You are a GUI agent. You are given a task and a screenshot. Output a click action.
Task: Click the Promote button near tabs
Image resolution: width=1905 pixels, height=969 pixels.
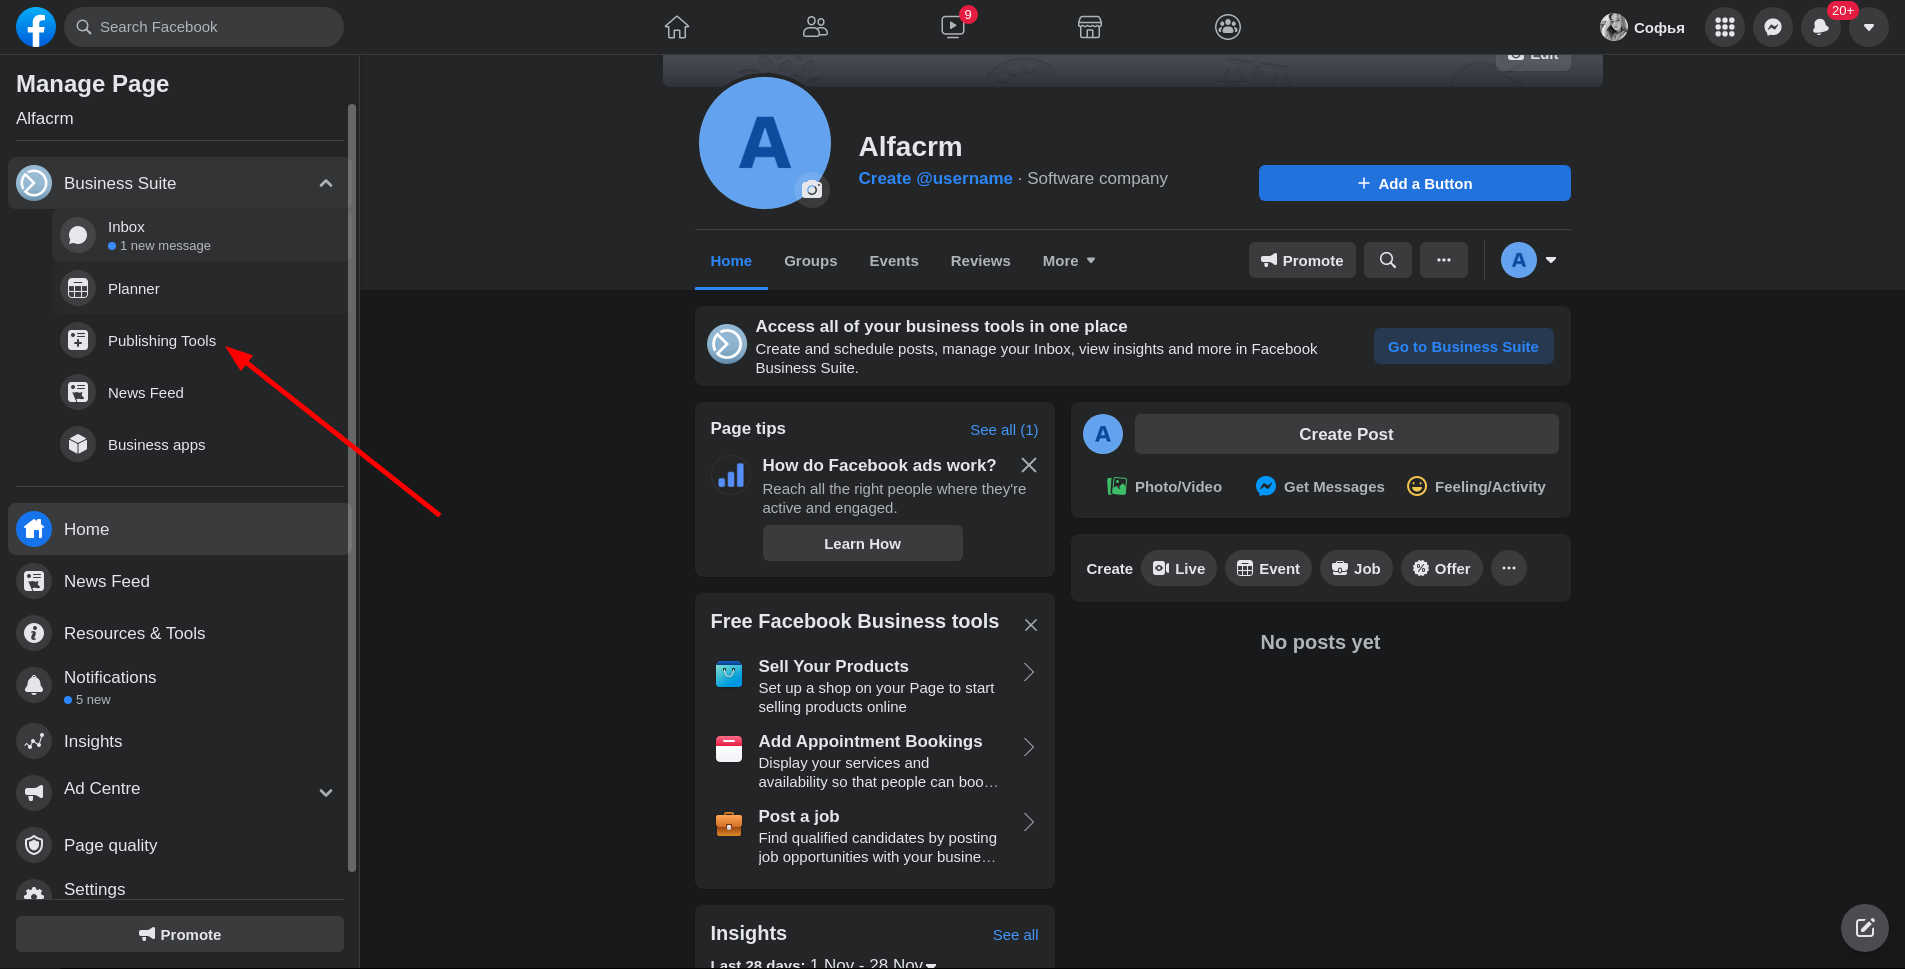click(1302, 260)
